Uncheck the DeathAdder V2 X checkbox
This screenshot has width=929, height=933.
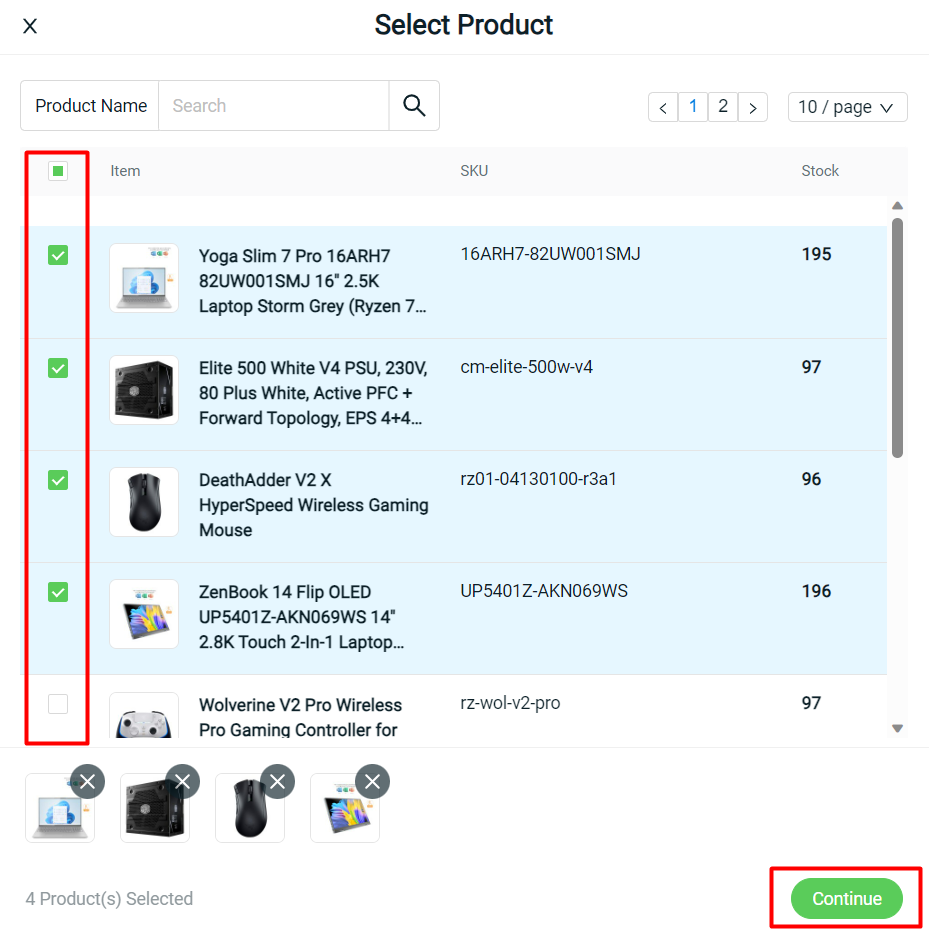(58, 480)
